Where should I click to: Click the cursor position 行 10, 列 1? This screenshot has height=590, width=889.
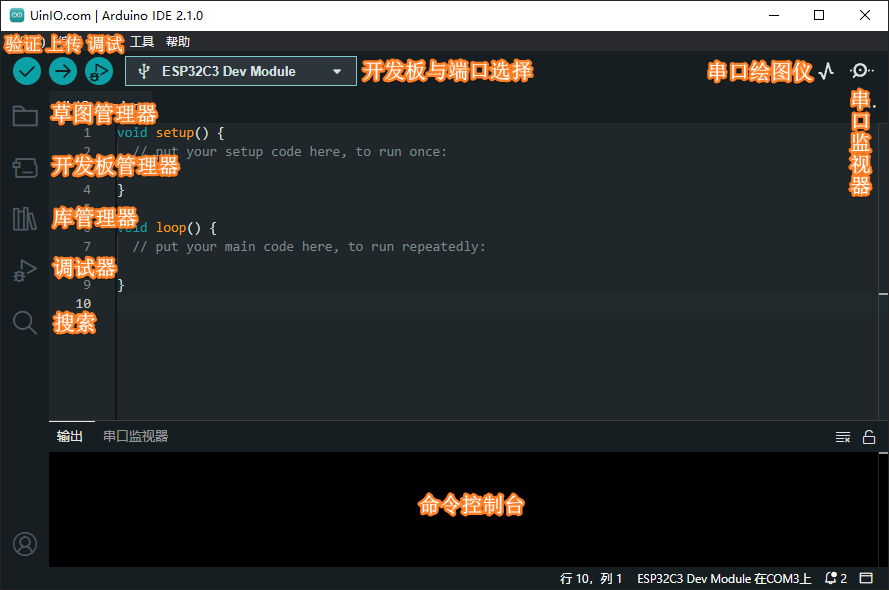pos(591,579)
